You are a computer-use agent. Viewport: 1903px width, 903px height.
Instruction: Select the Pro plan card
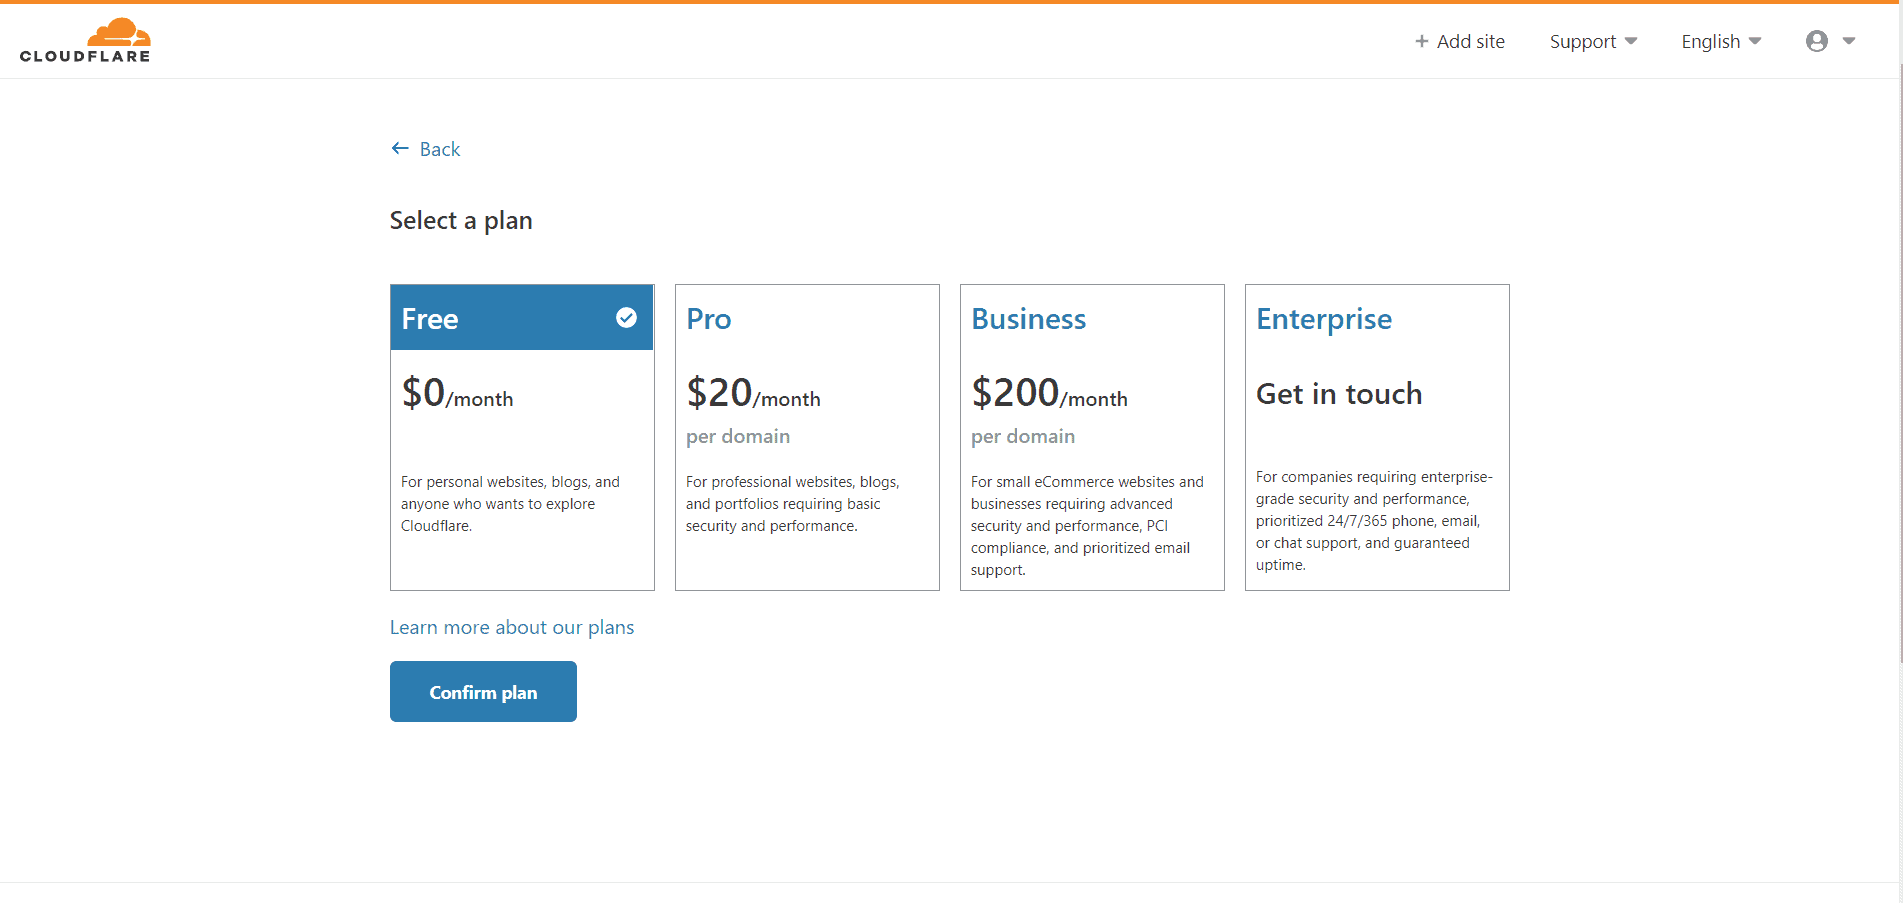coord(807,437)
